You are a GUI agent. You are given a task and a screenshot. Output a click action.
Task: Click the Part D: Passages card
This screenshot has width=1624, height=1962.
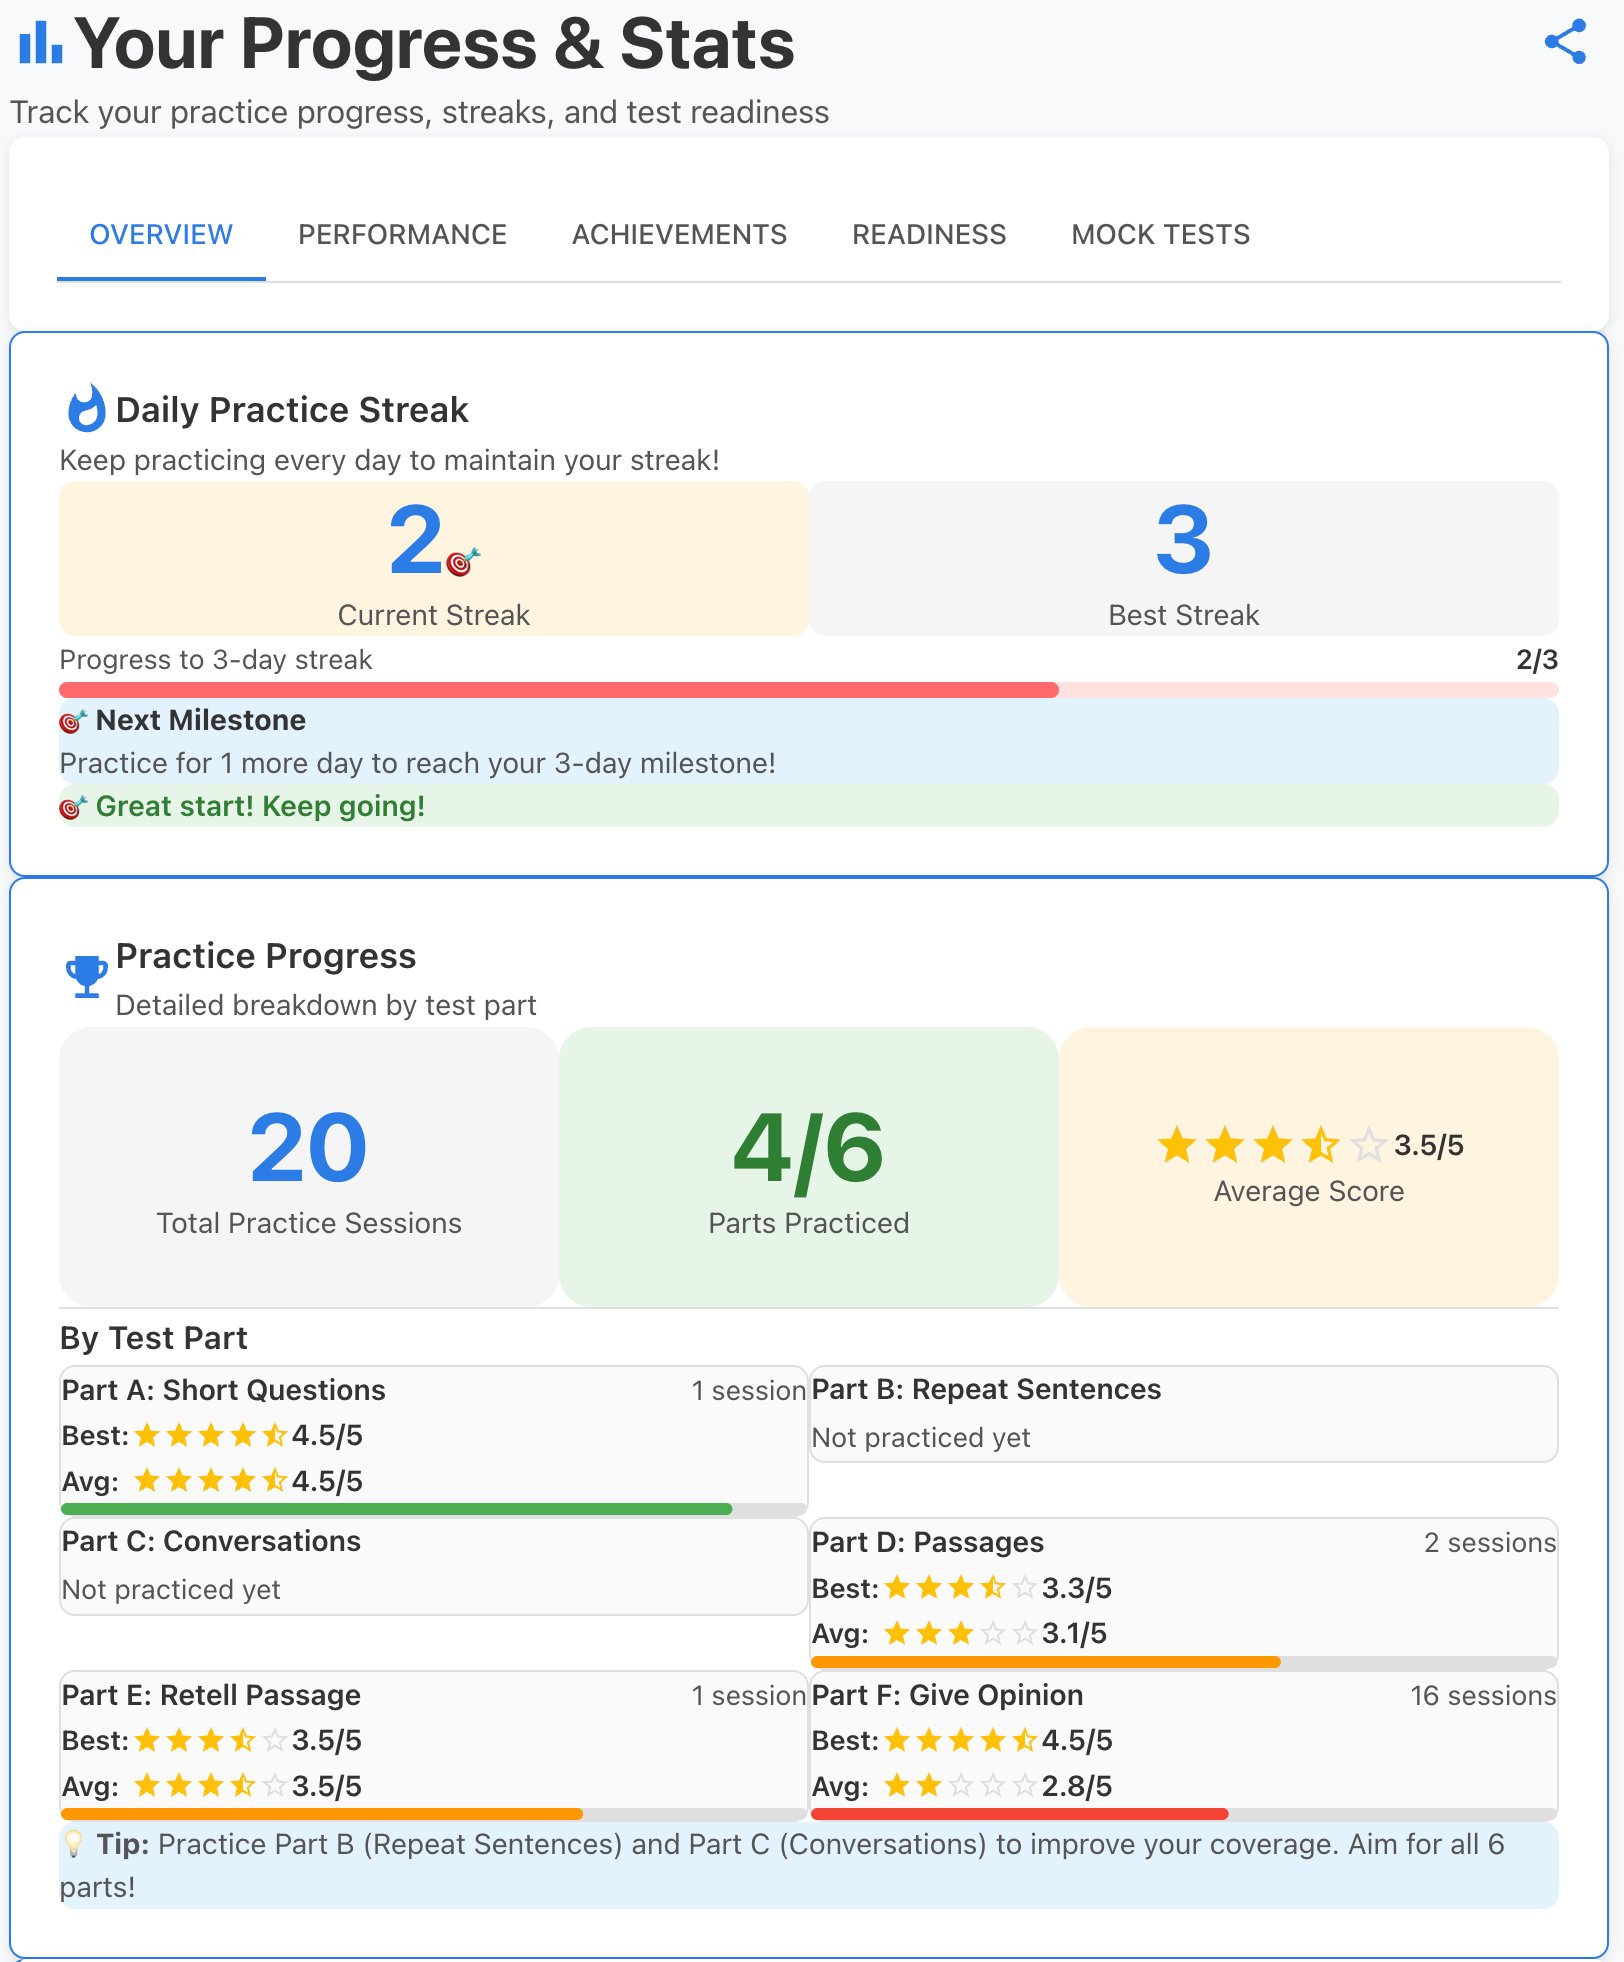click(x=1186, y=1590)
